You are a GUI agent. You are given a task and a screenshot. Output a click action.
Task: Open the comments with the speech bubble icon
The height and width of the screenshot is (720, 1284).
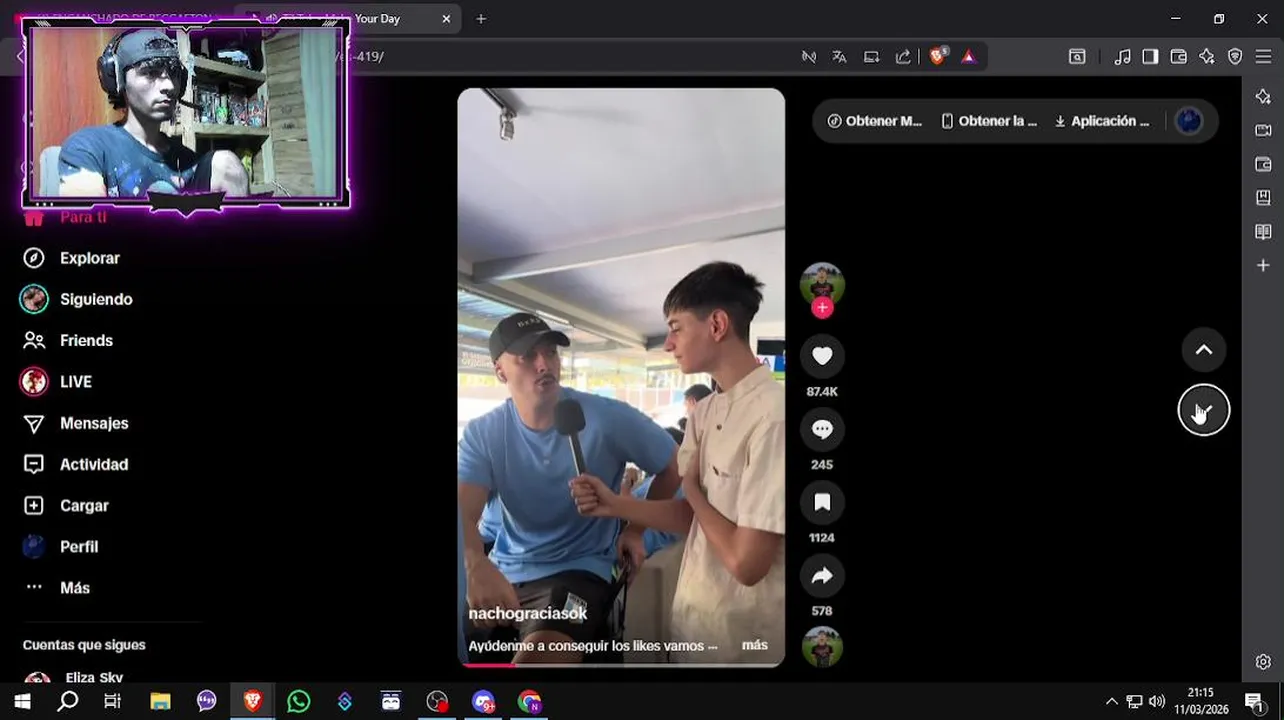(822, 429)
